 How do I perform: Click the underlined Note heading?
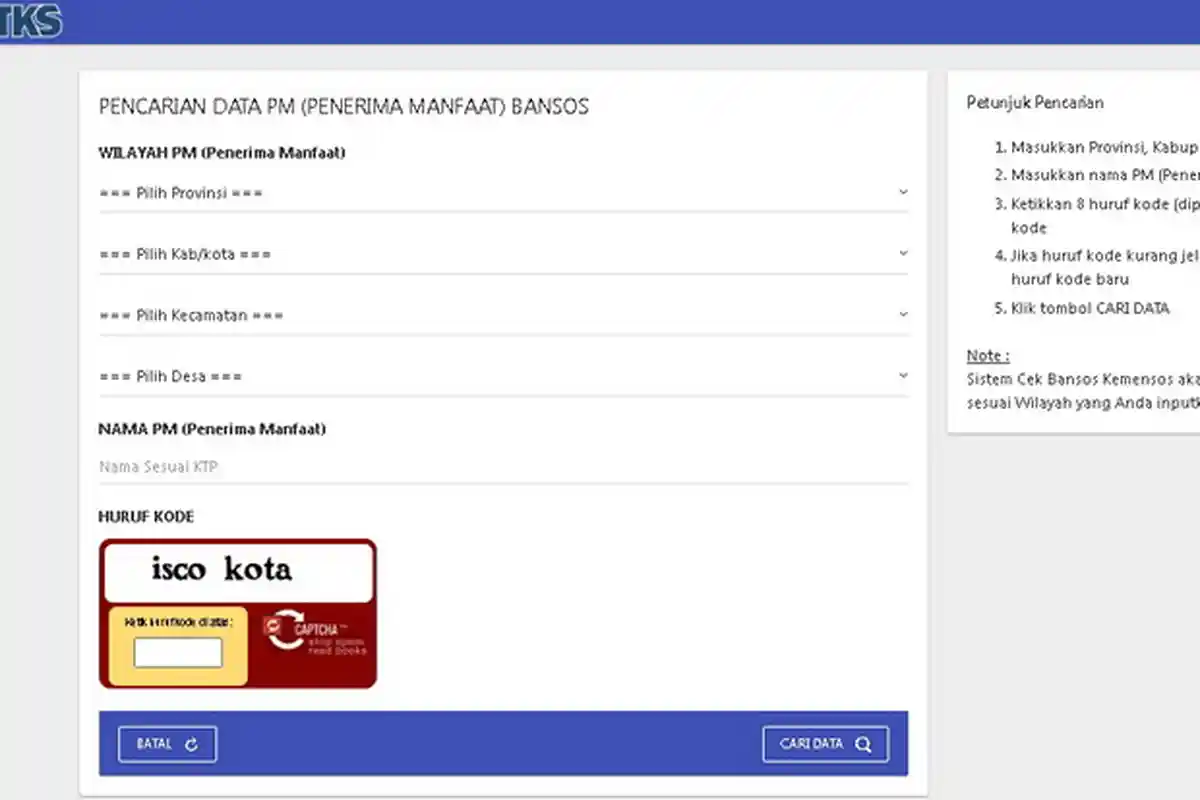[986, 355]
